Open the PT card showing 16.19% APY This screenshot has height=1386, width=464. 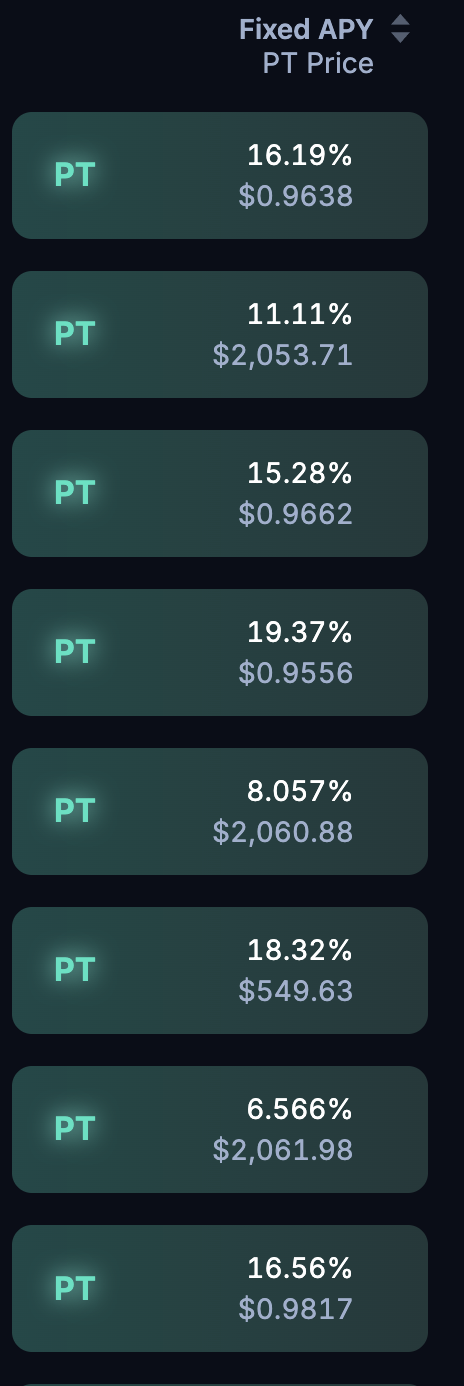[220, 175]
